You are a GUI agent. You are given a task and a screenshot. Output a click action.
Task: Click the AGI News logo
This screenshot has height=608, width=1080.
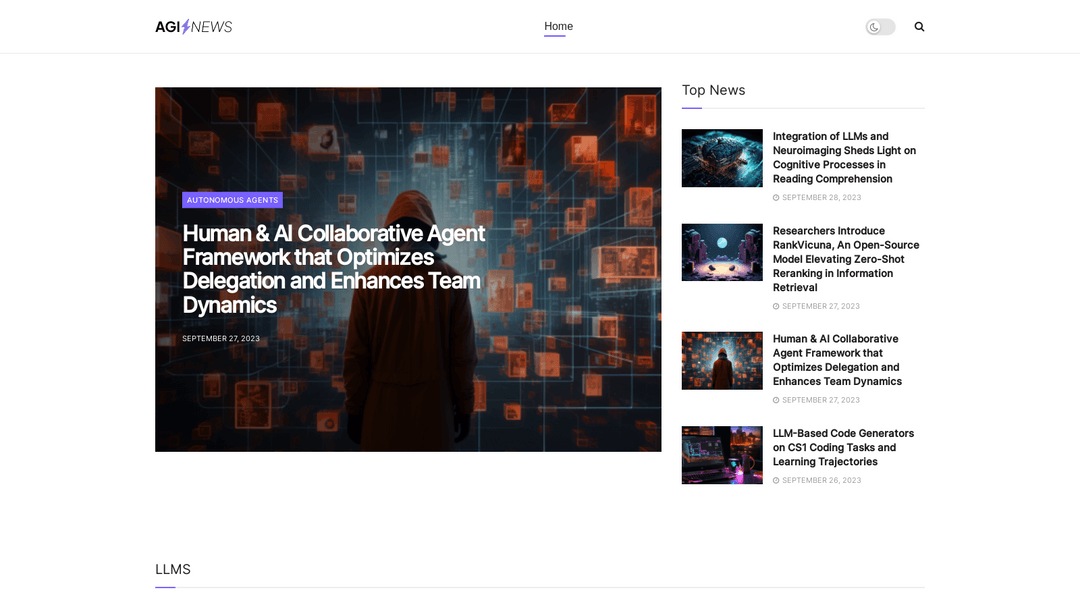click(x=194, y=27)
